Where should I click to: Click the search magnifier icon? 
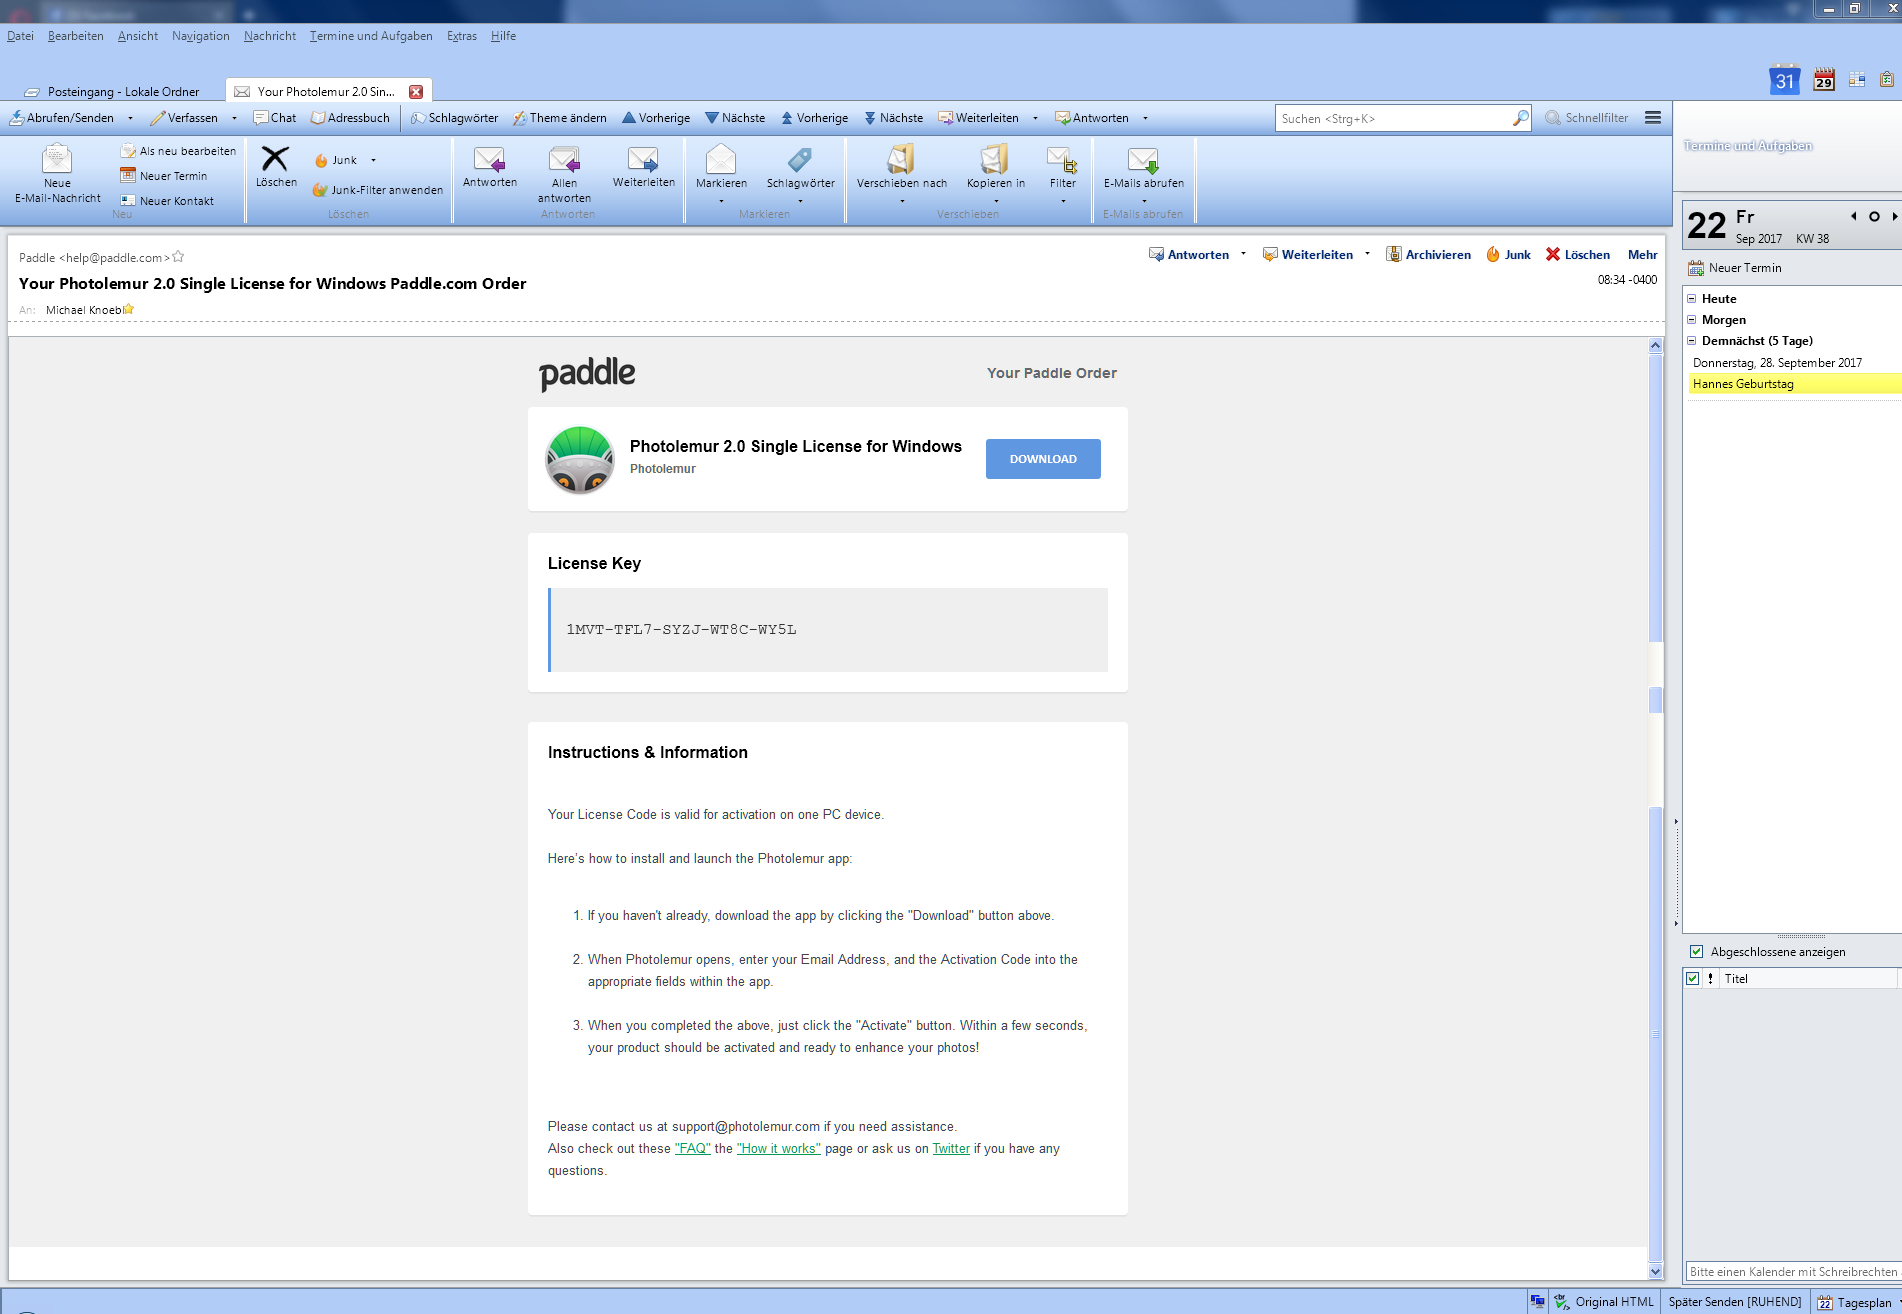(1520, 118)
